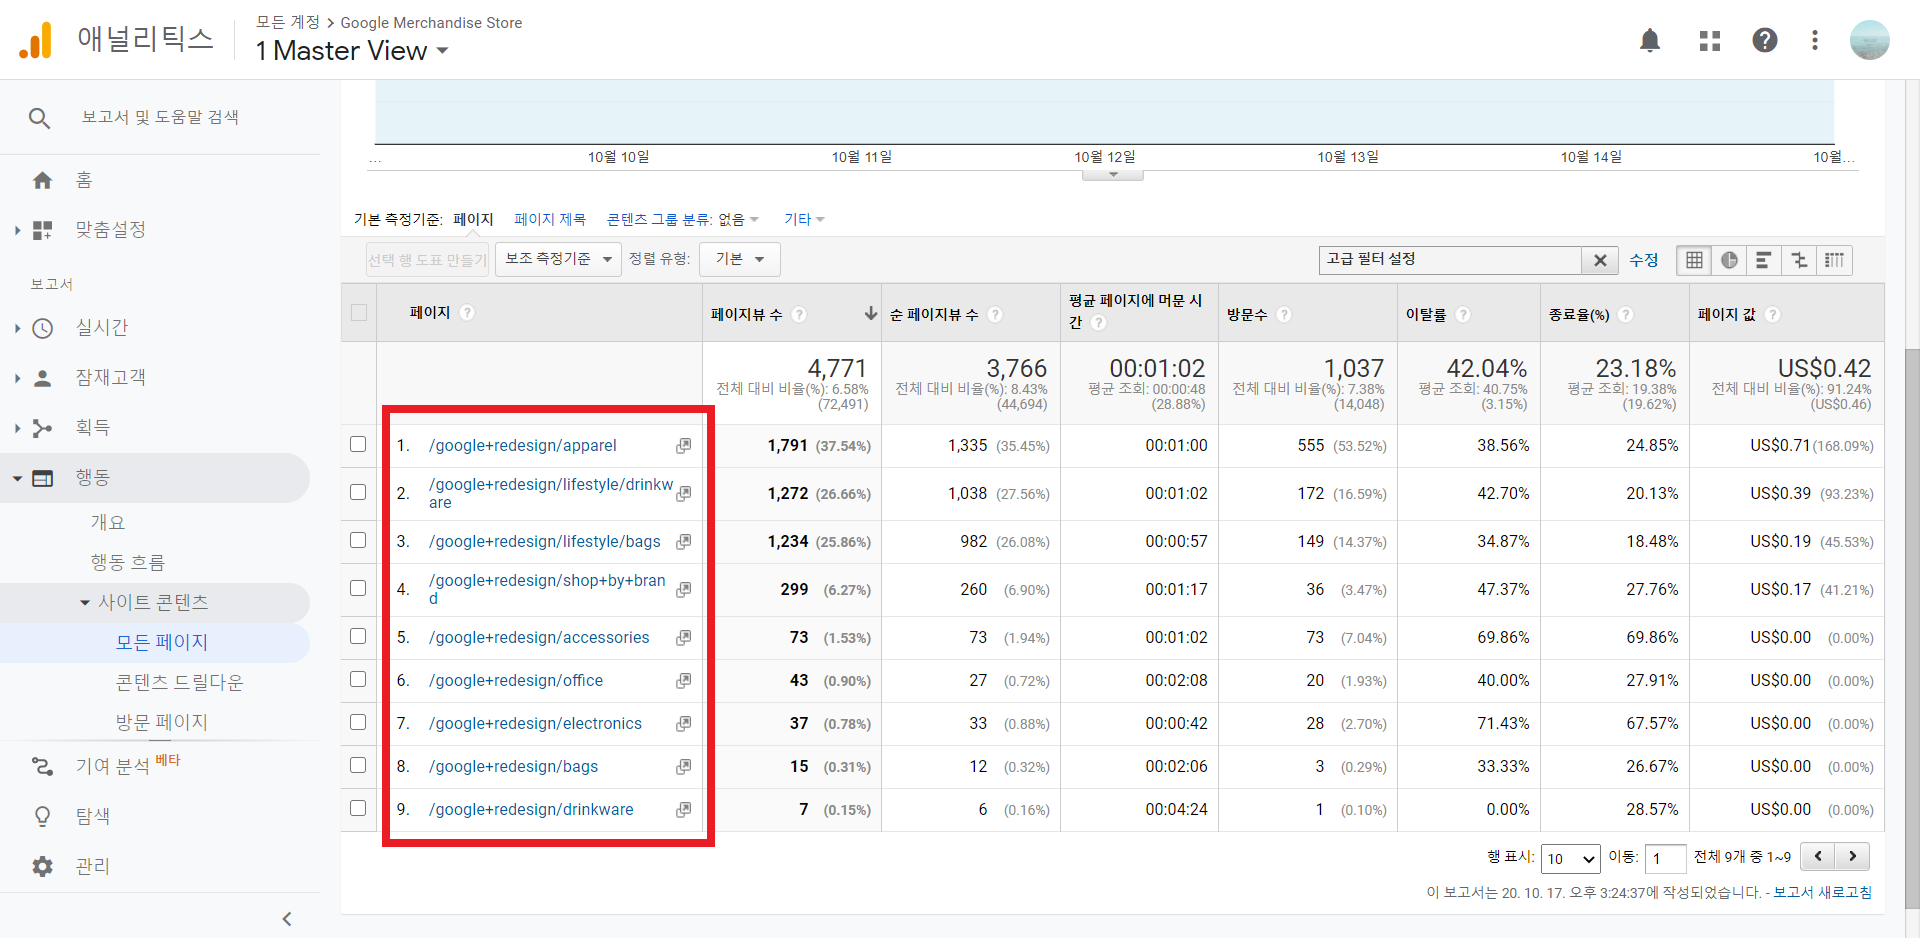Open the 정렬 유형 기본 dropdown
1920x938 pixels.
[x=740, y=259]
